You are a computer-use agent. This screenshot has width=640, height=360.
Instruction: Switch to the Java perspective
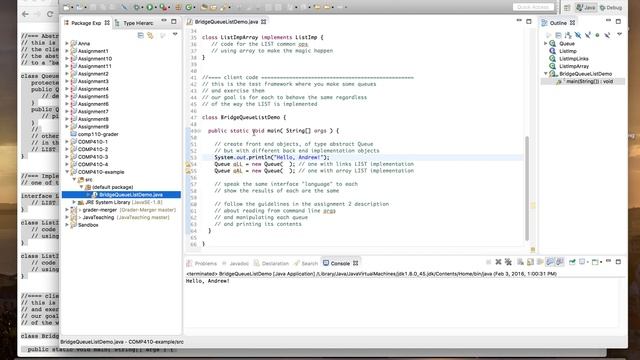[586, 8]
